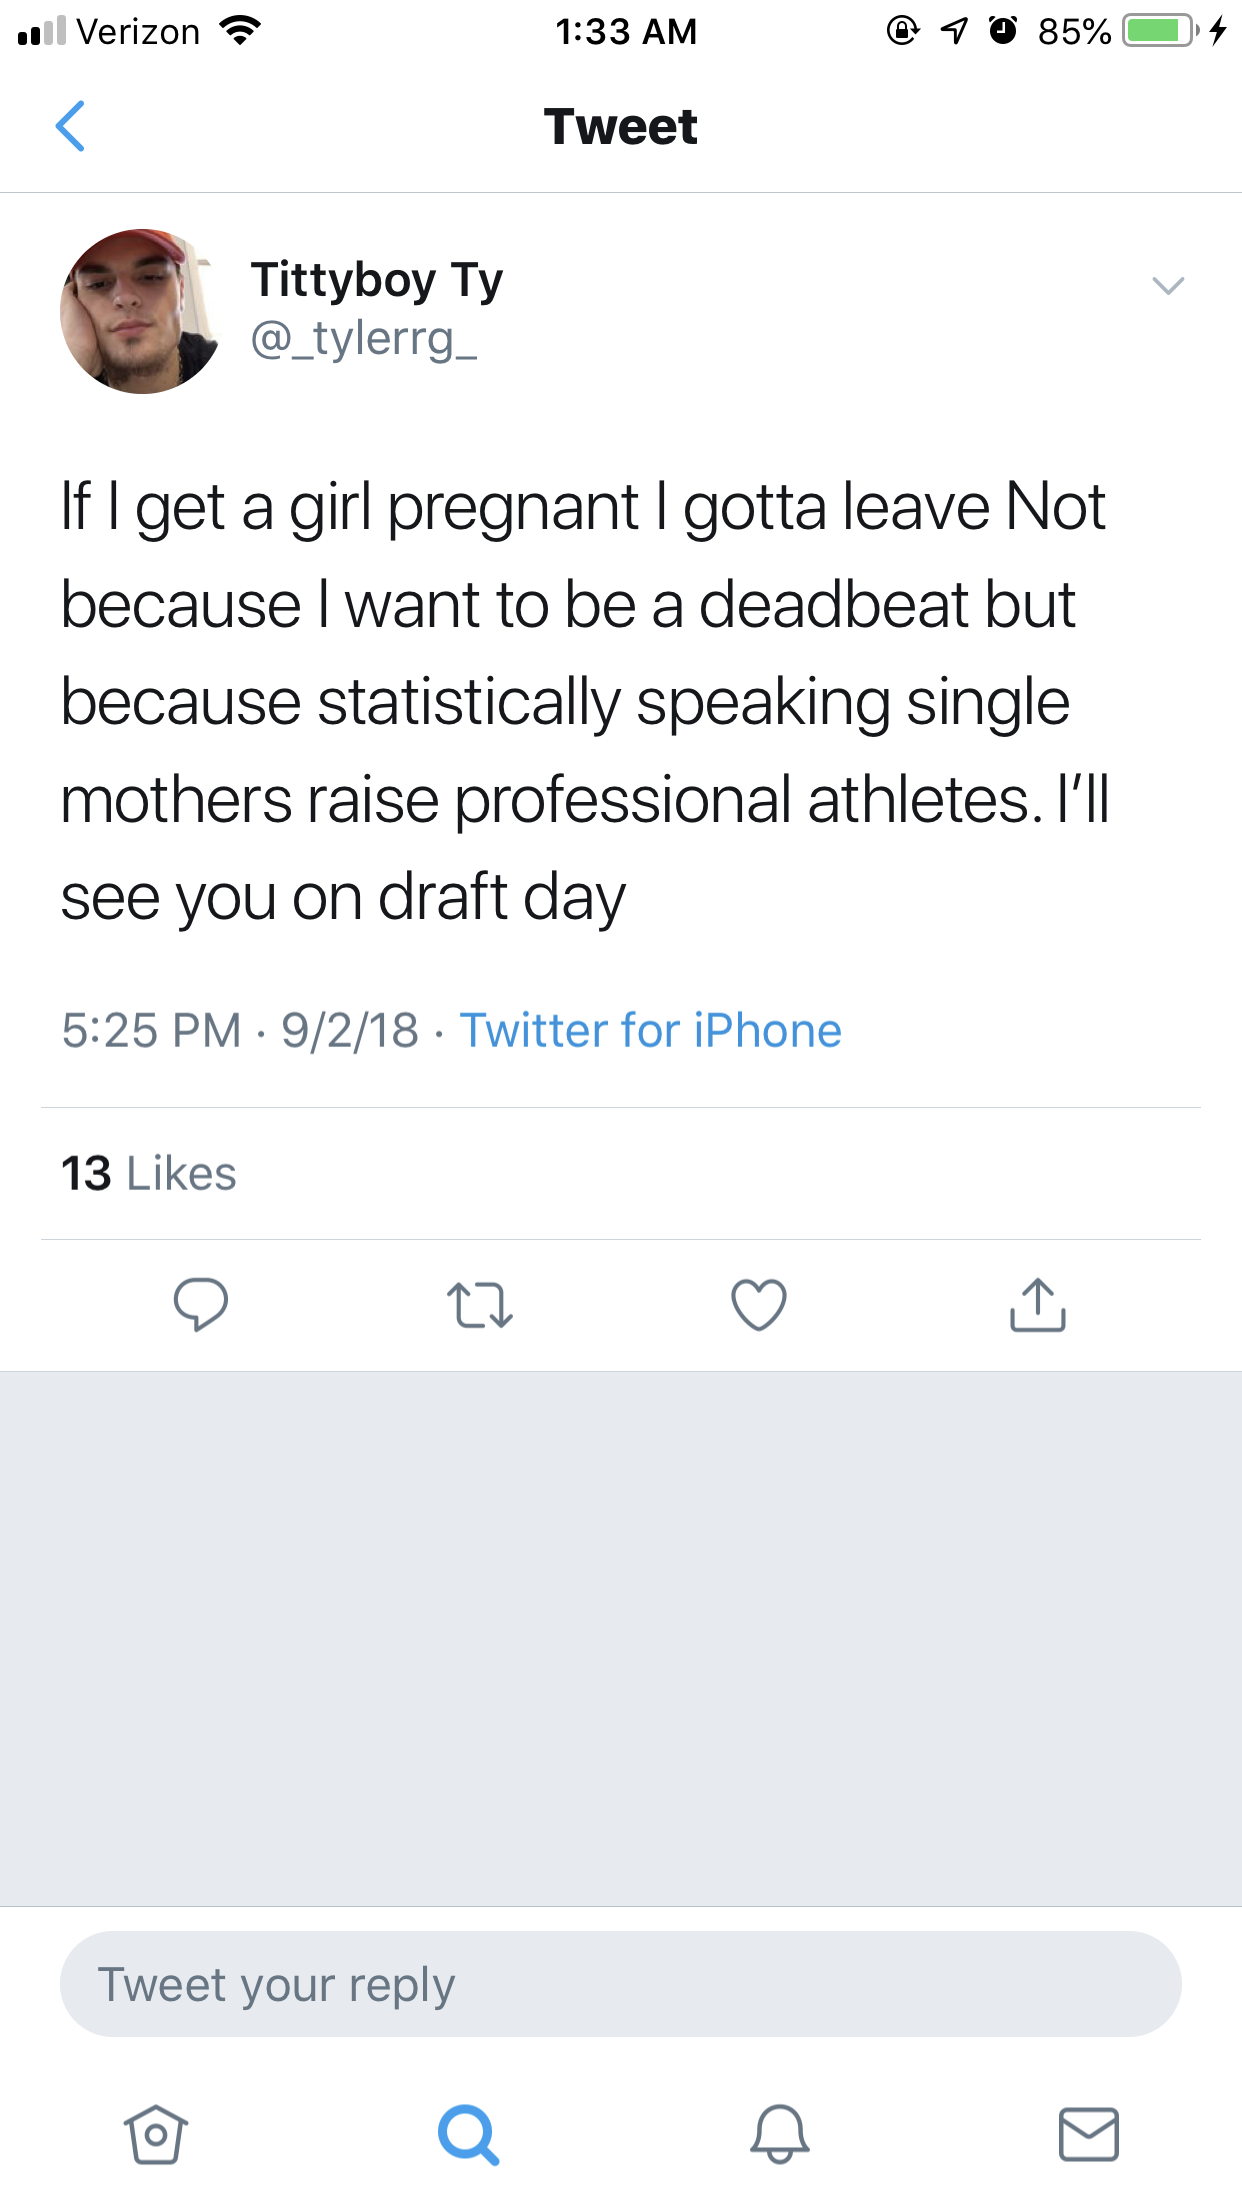
Task: Tap the retweet icon
Action: 479,1305
